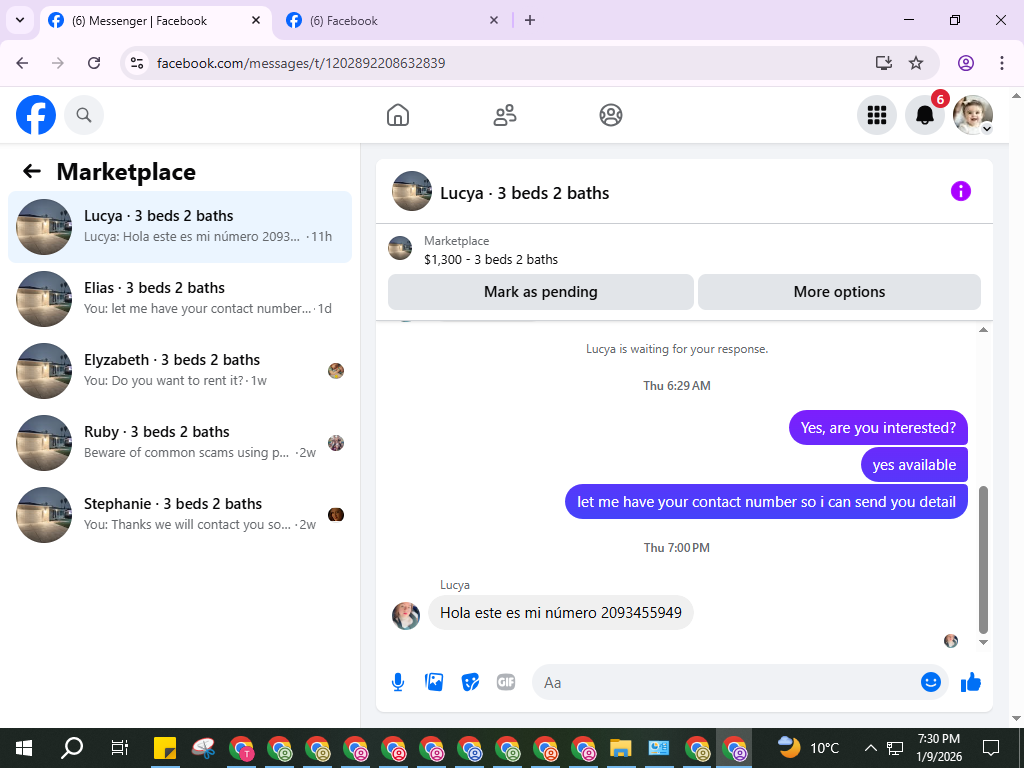Open Chrome three-dot menu
The height and width of the screenshot is (768, 1024).
pyautogui.click(x=1002, y=63)
